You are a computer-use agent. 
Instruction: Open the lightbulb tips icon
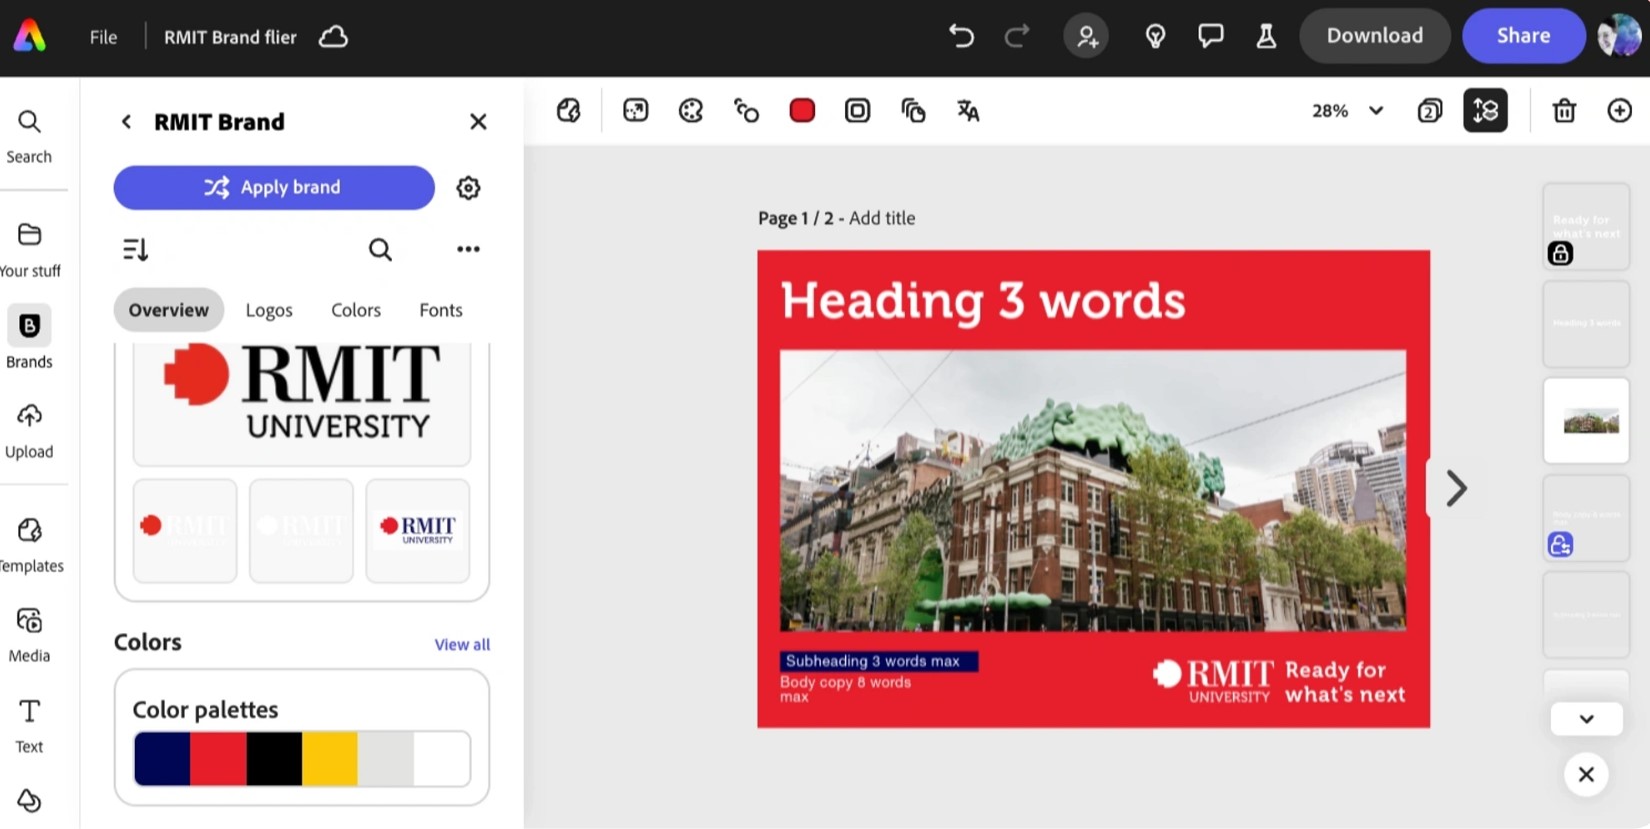click(x=1155, y=37)
